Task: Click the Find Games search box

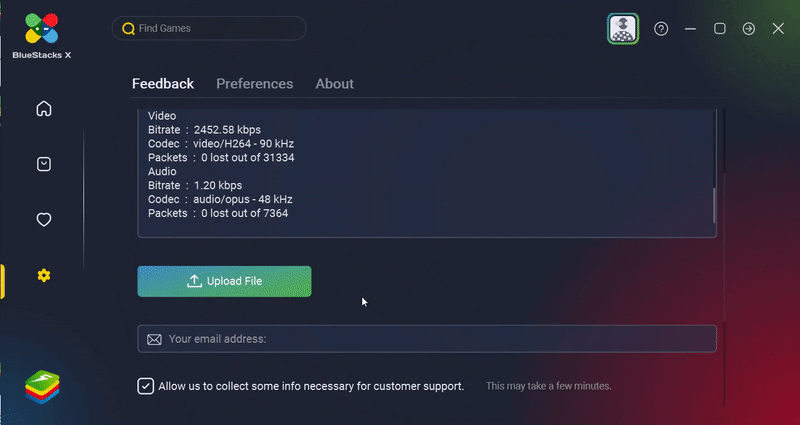Action: 209,28
